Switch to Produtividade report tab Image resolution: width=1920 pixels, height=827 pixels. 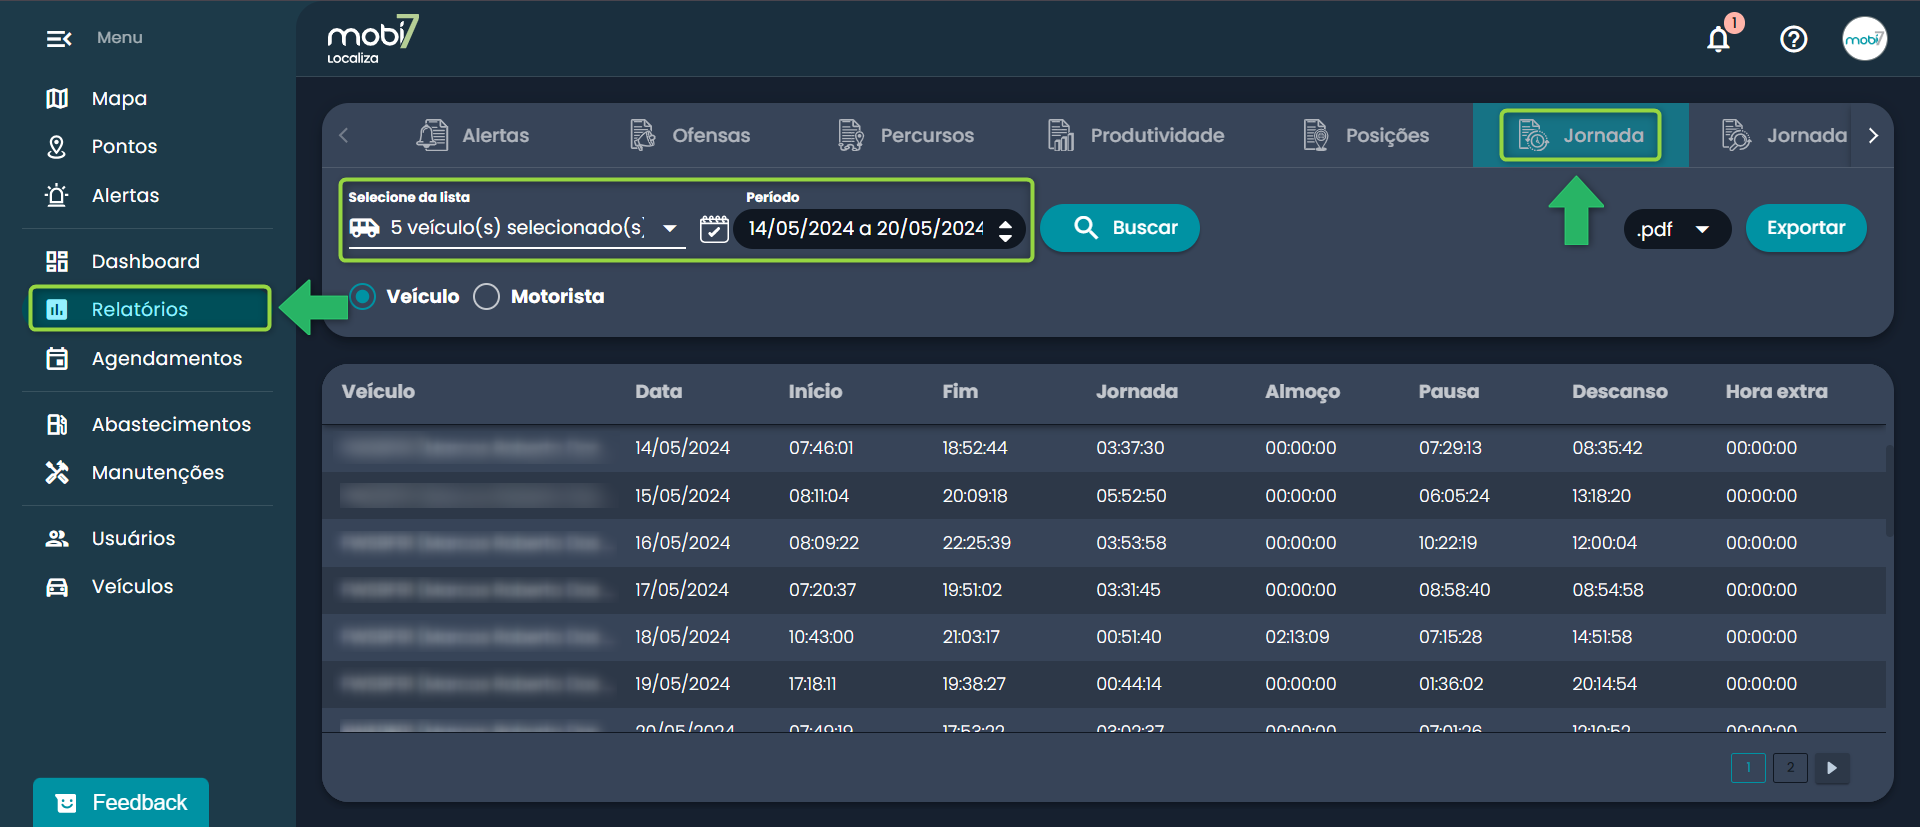click(x=1135, y=135)
